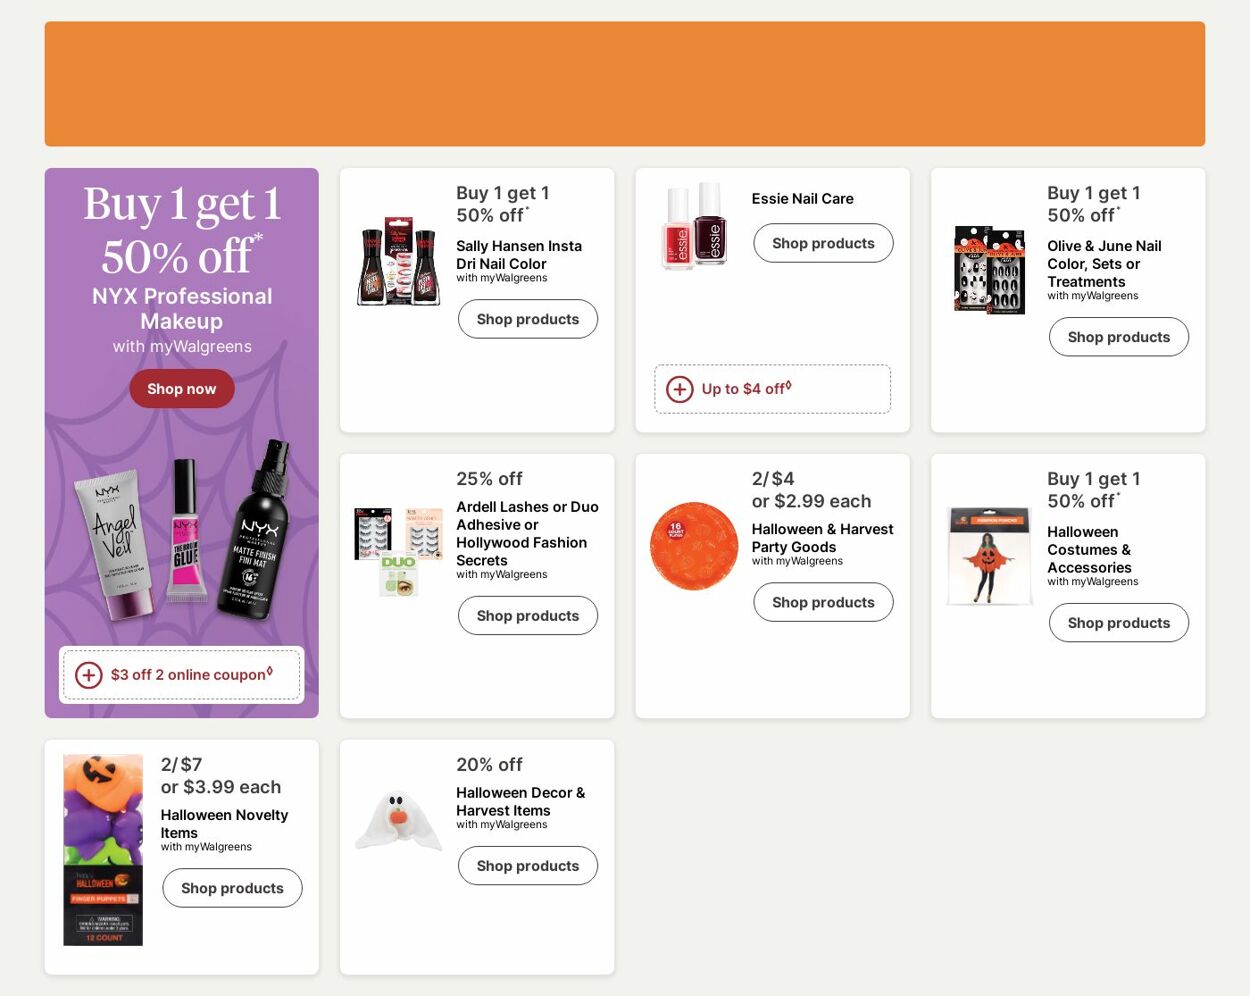
Task: Shop products for Halloween Novelty Items
Action: pos(232,888)
